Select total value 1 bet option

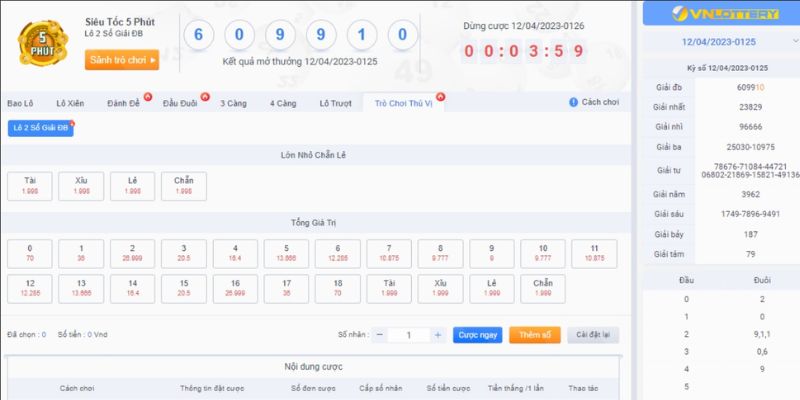point(81,254)
